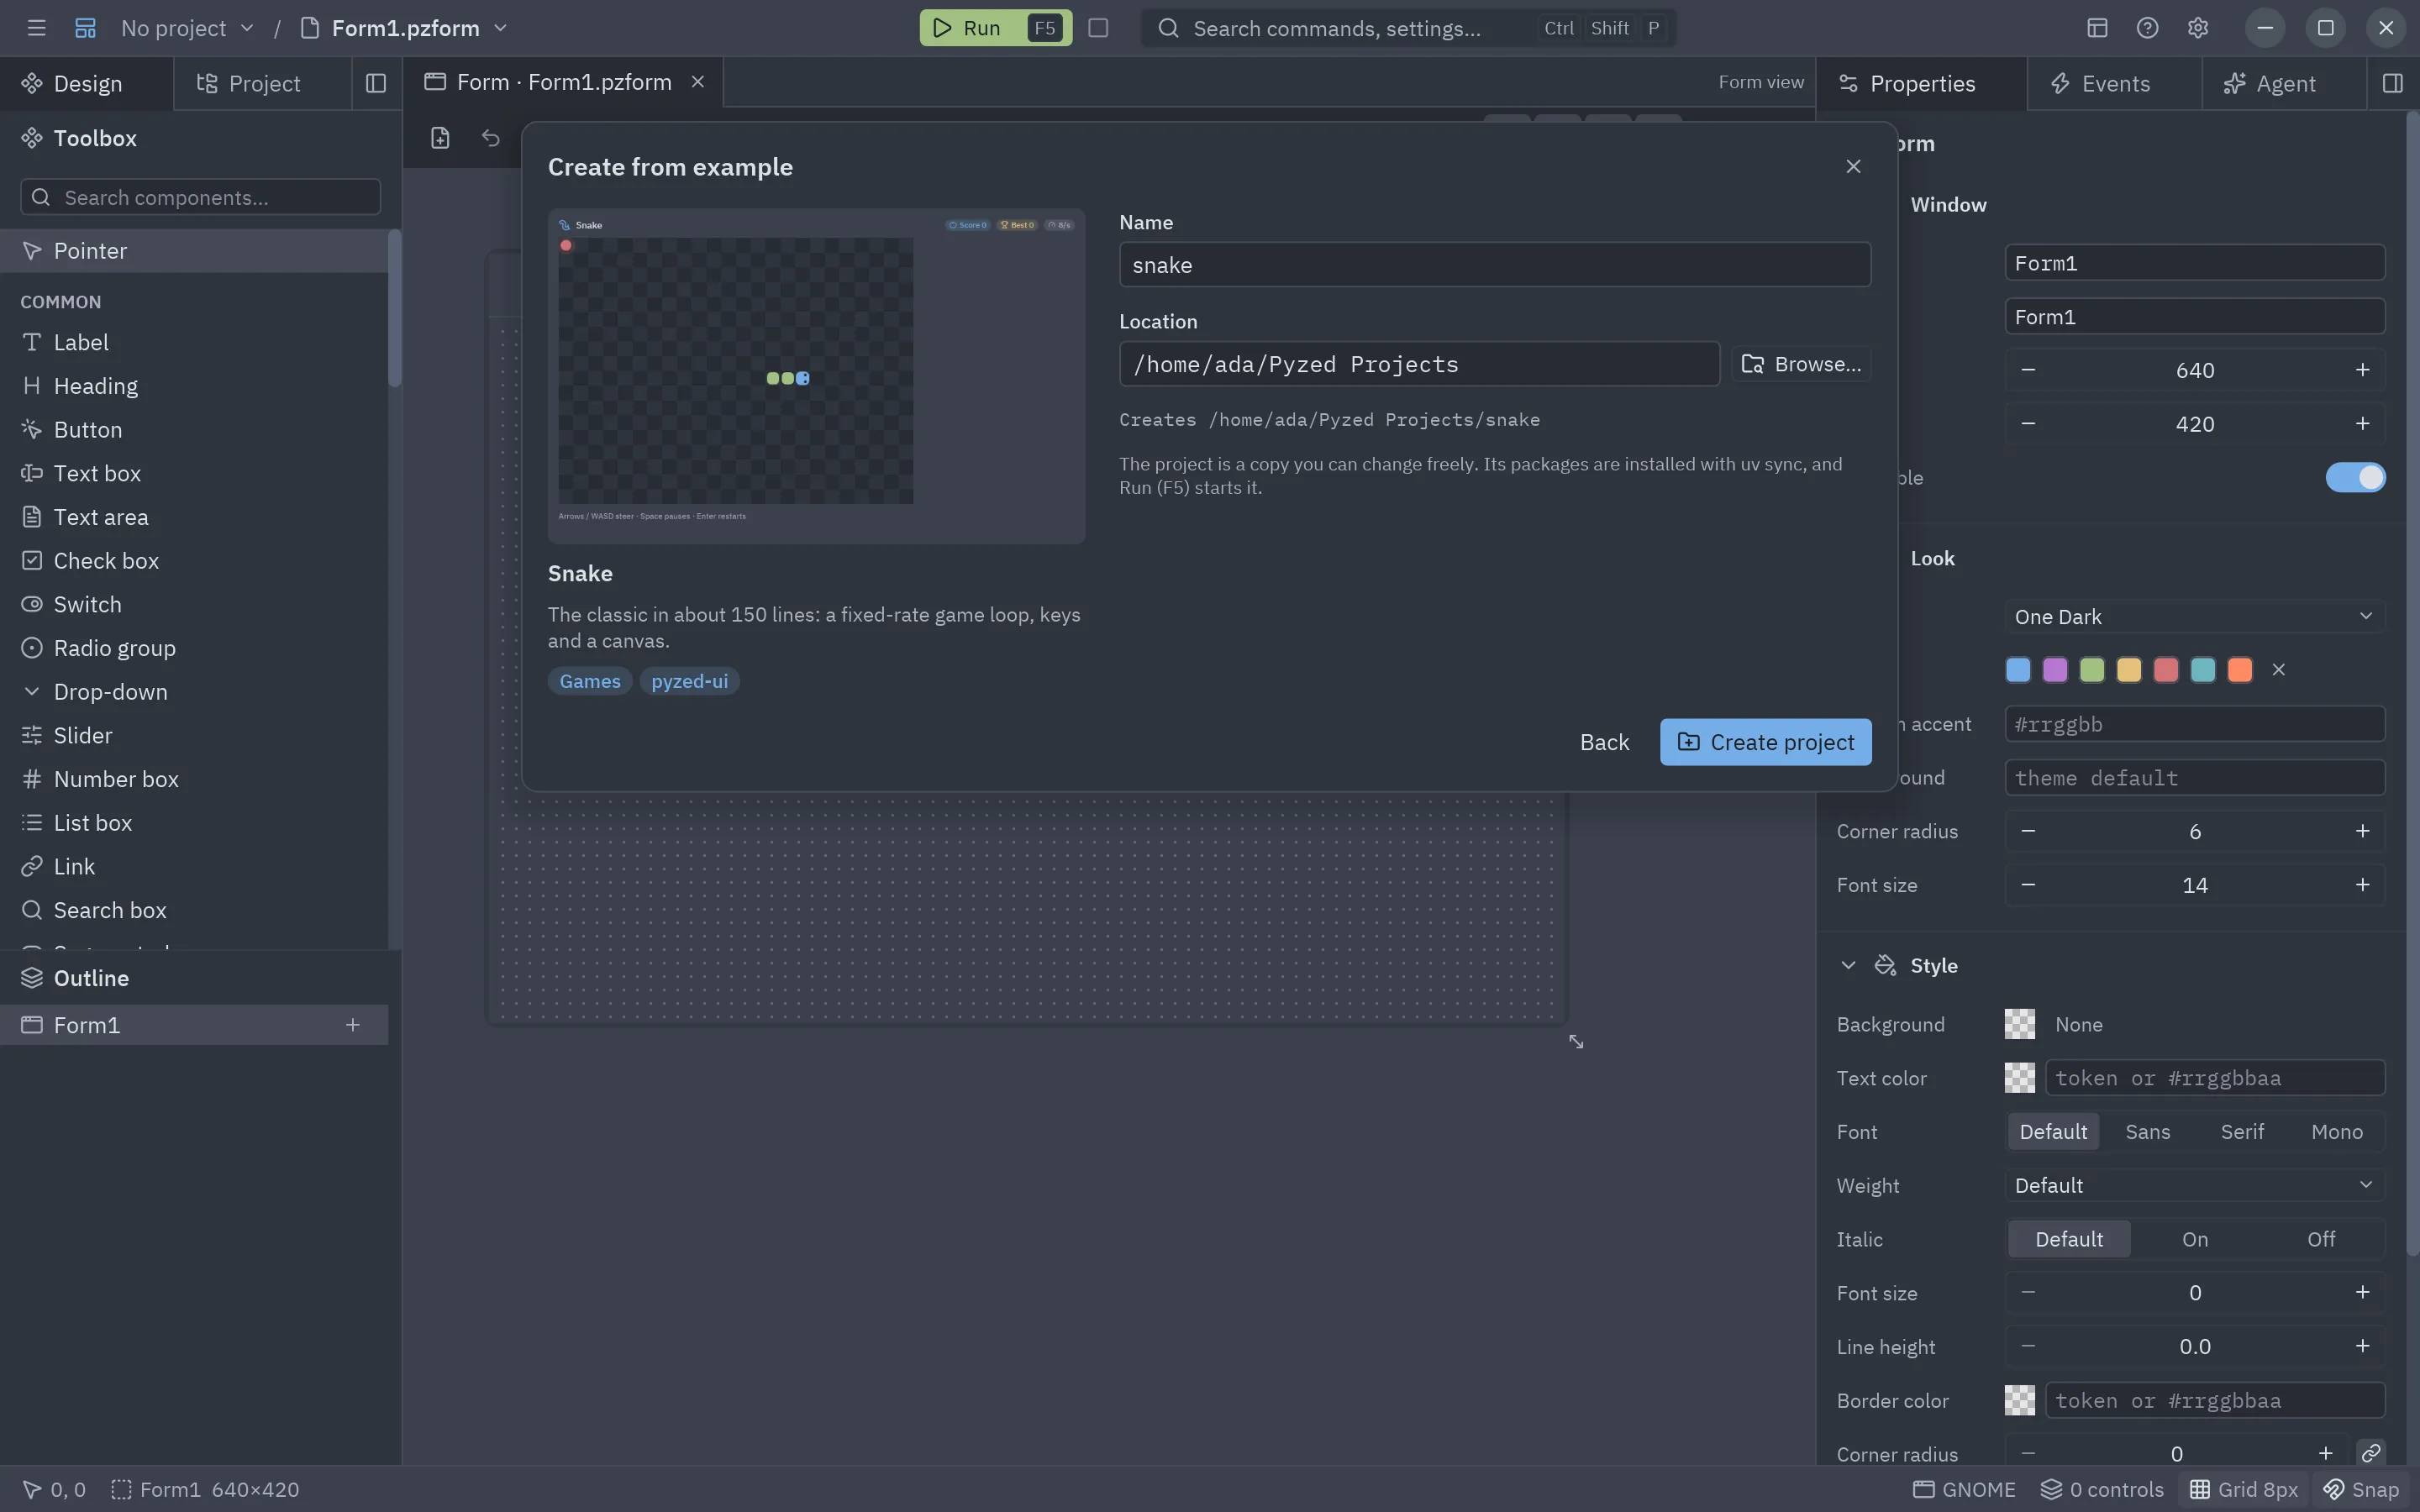Close the Form1.pzform tab
This screenshot has width=2420, height=1512.
pos(698,82)
